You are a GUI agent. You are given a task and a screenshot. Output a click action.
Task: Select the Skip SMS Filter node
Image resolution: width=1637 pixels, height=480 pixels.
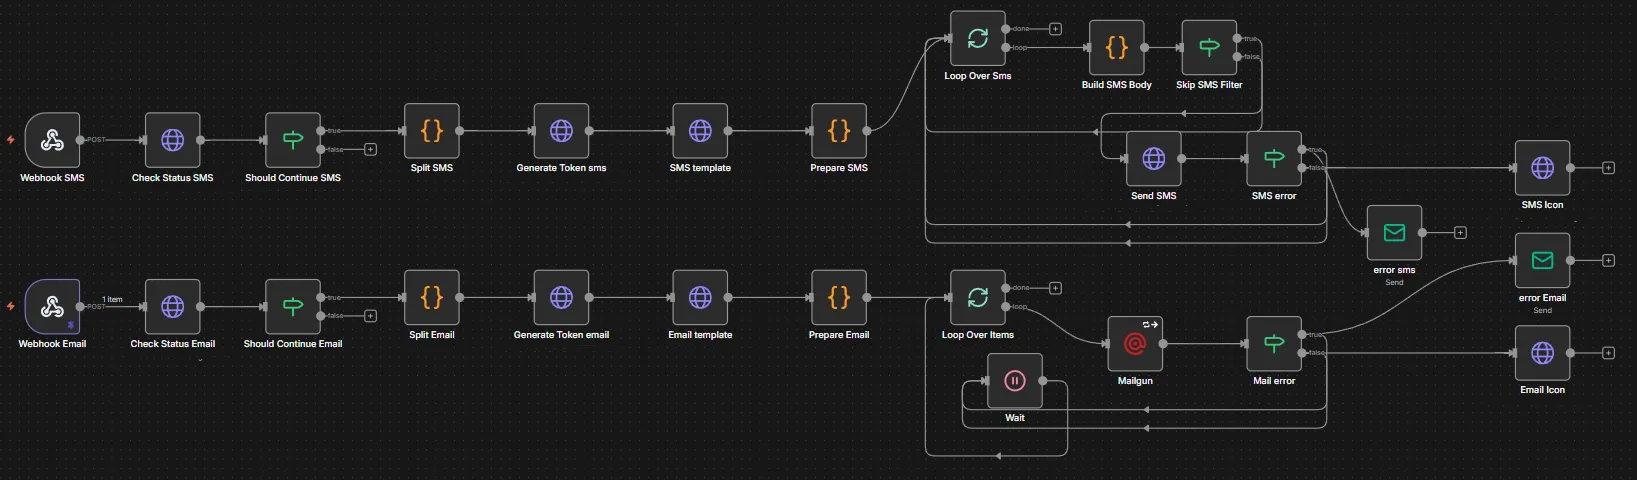point(1209,47)
